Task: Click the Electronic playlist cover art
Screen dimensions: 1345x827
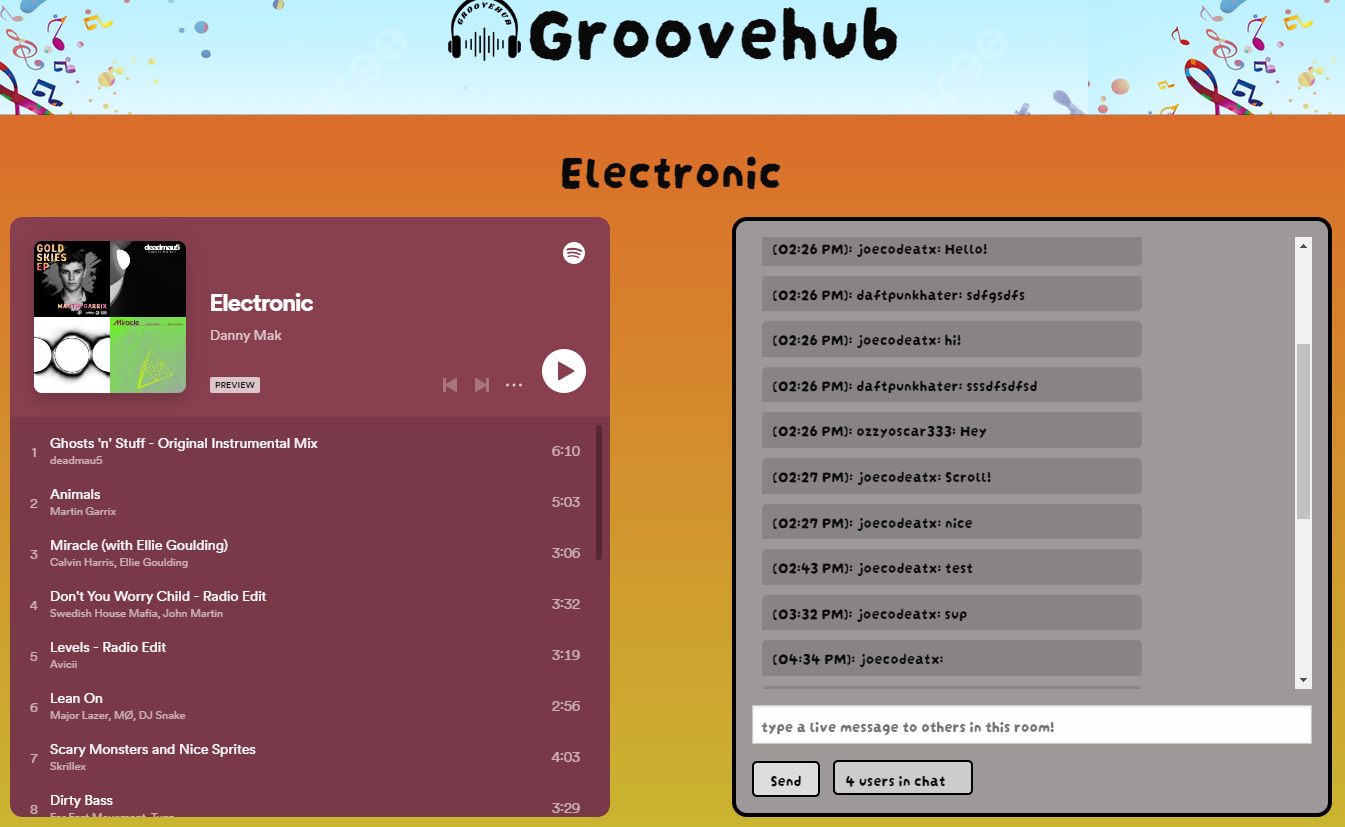Action: (x=110, y=317)
